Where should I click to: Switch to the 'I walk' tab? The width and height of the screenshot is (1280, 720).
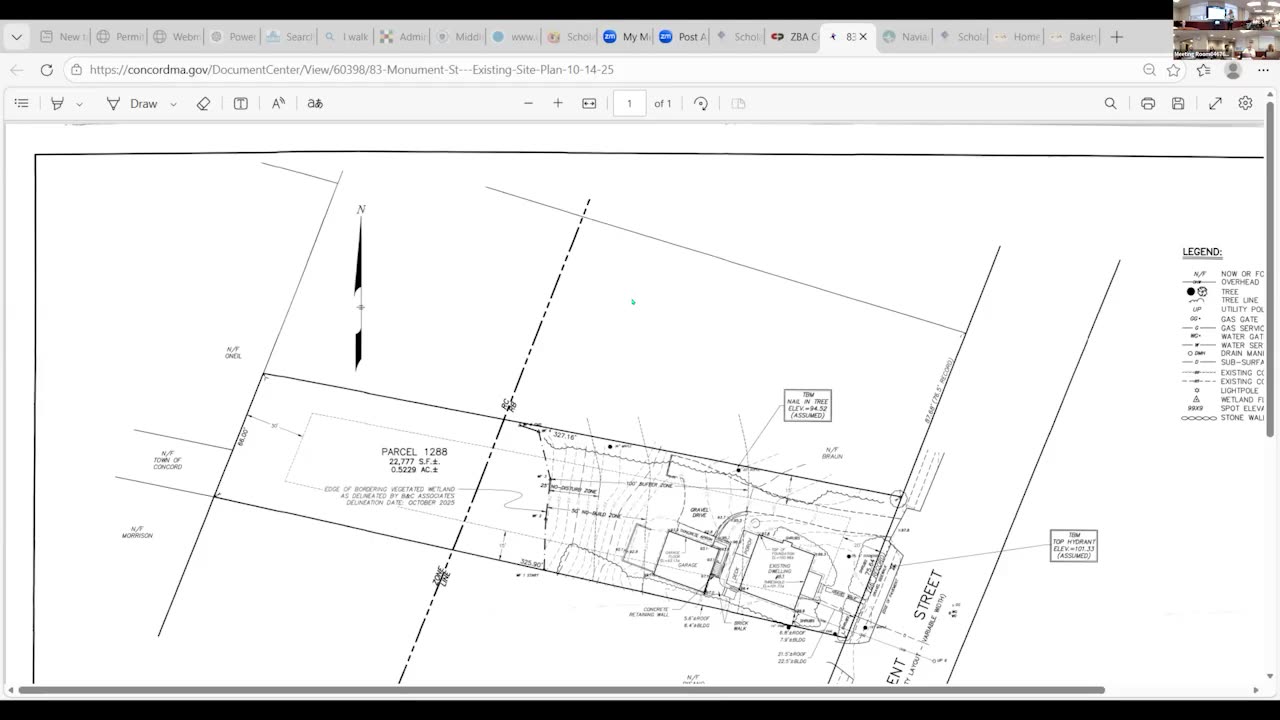pyautogui.click(x=346, y=37)
